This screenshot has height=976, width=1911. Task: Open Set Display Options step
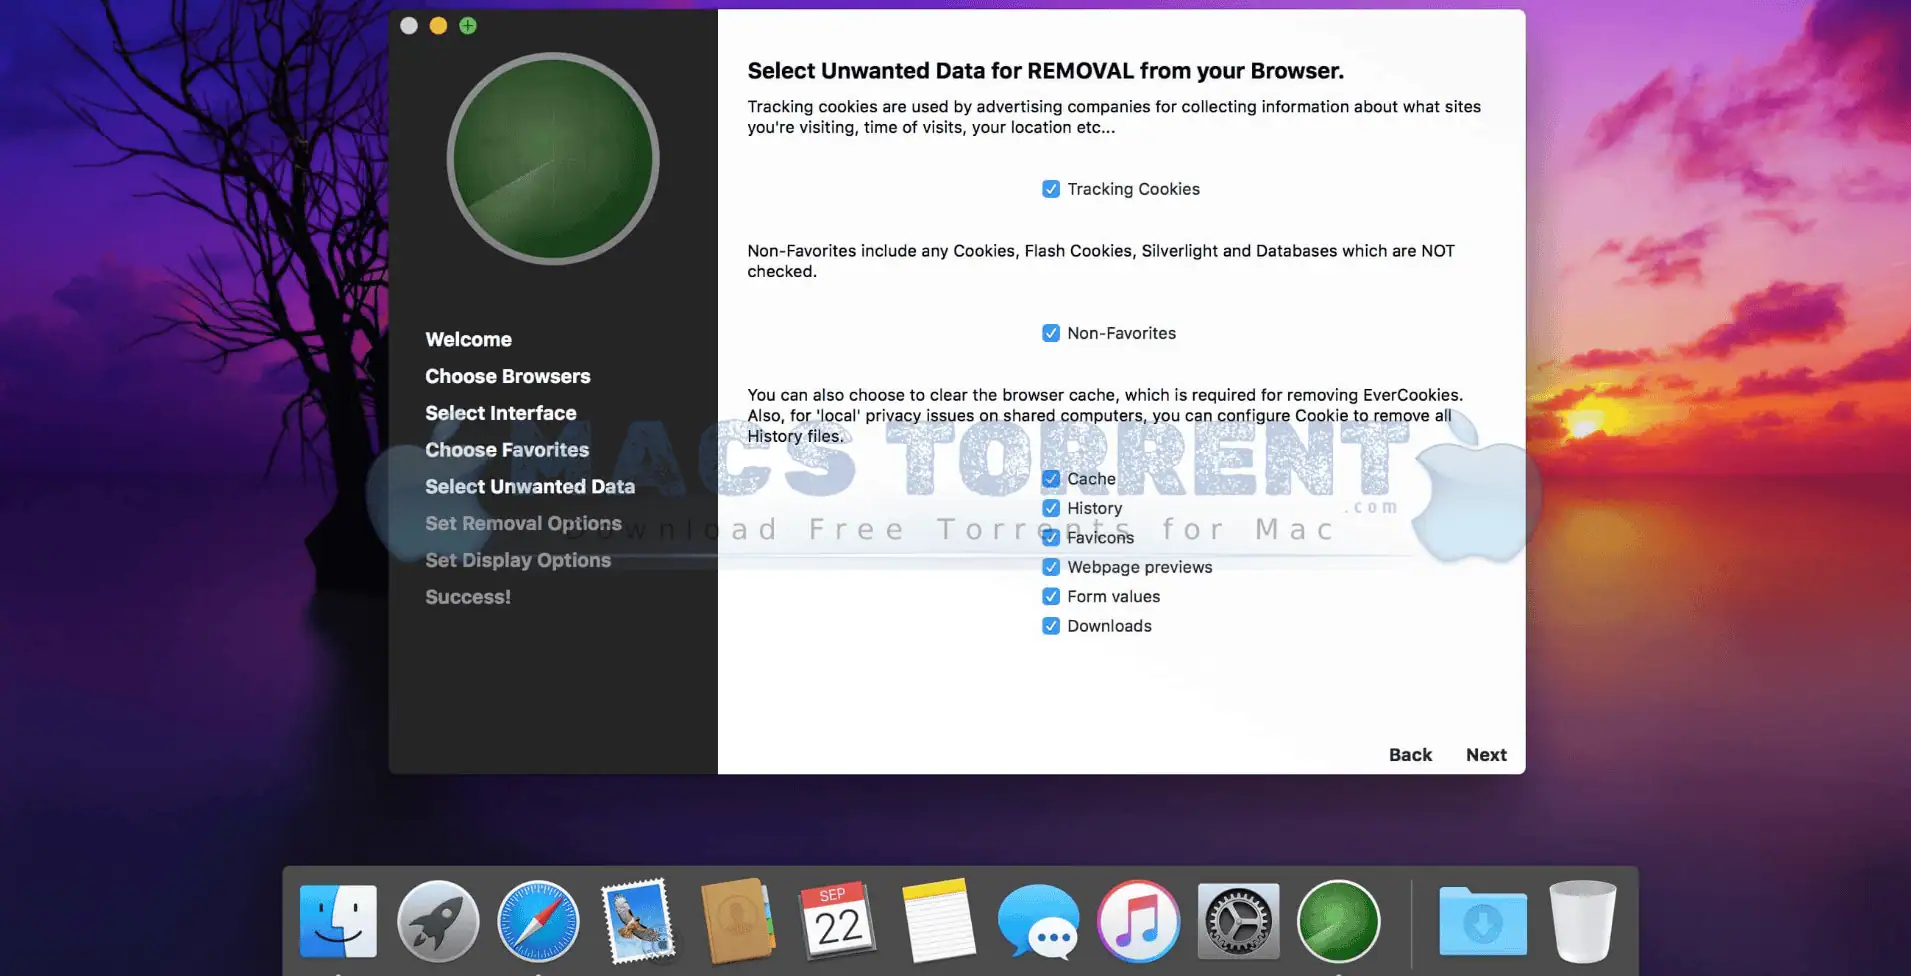518,560
